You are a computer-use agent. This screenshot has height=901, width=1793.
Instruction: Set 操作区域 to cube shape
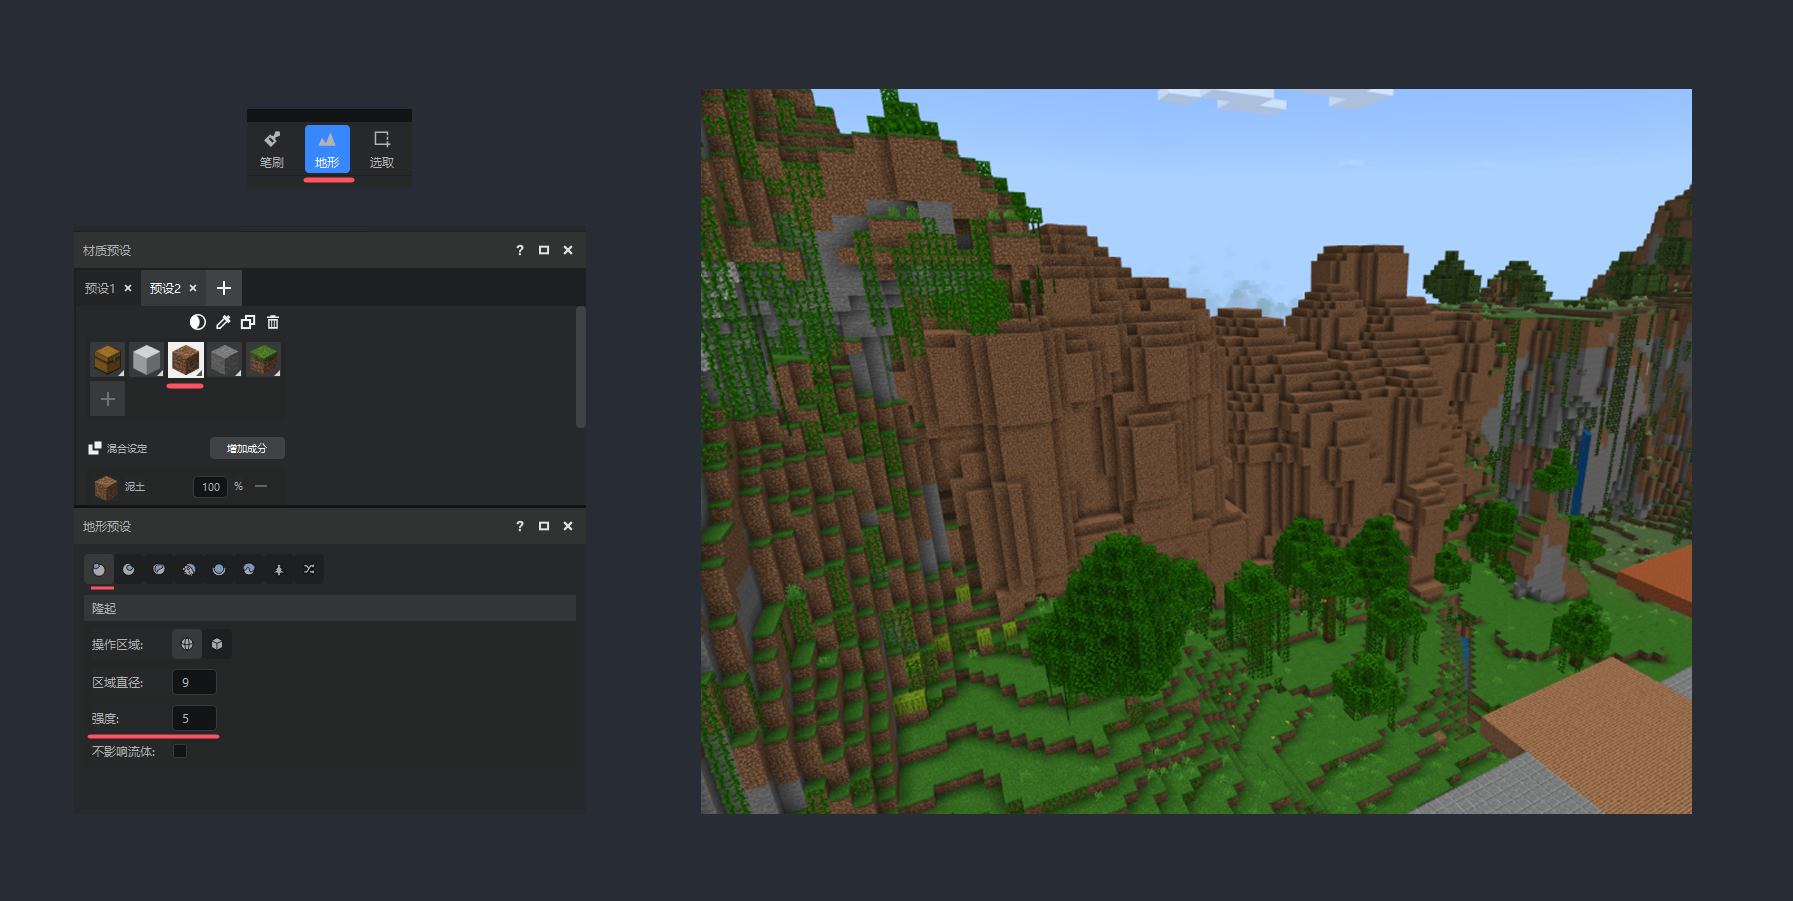click(217, 644)
